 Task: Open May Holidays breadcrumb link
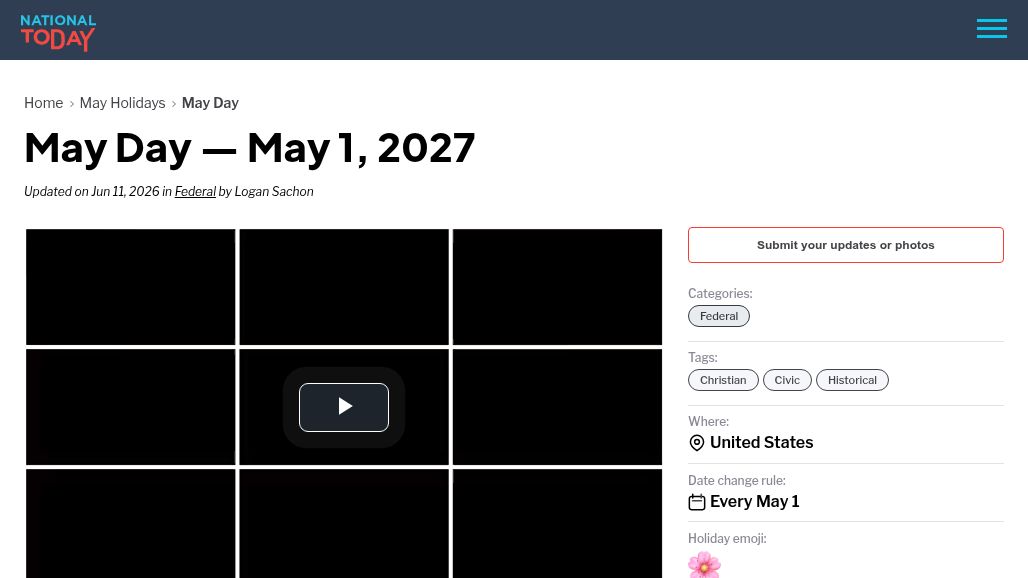click(123, 103)
